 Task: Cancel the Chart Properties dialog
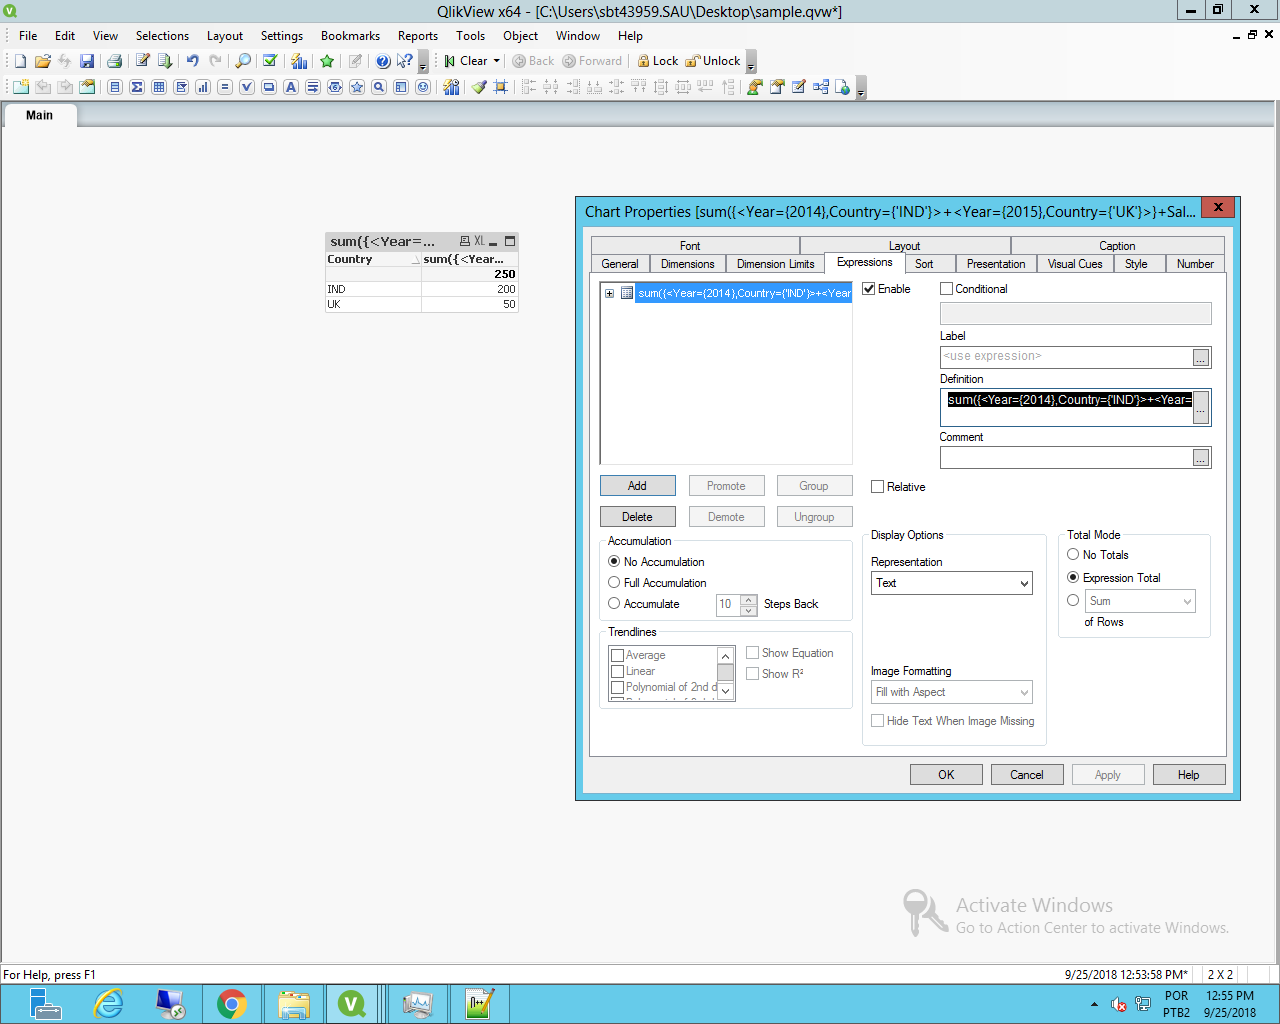click(1027, 775)
